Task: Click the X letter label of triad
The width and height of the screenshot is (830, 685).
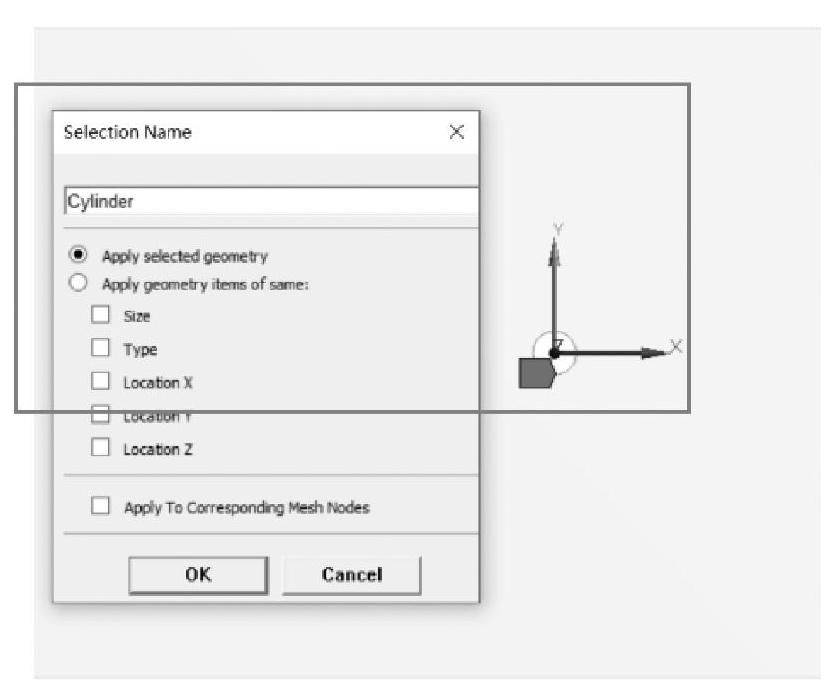Action: pos(676,346)
